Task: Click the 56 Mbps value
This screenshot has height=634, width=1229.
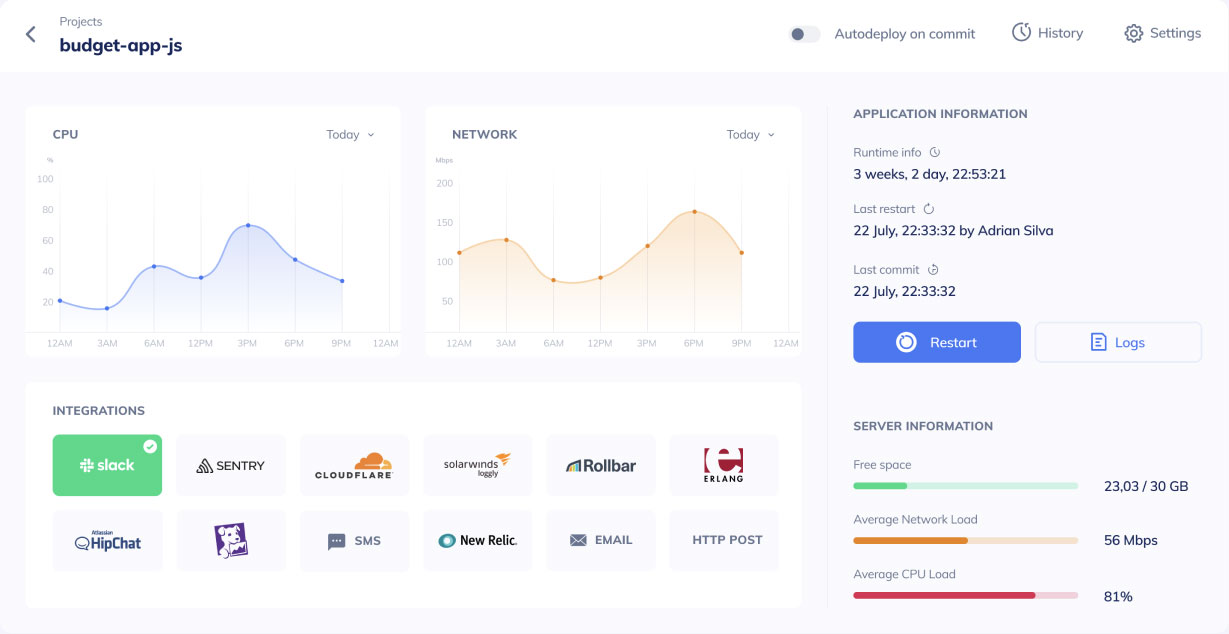Action: click(1130, 540)
